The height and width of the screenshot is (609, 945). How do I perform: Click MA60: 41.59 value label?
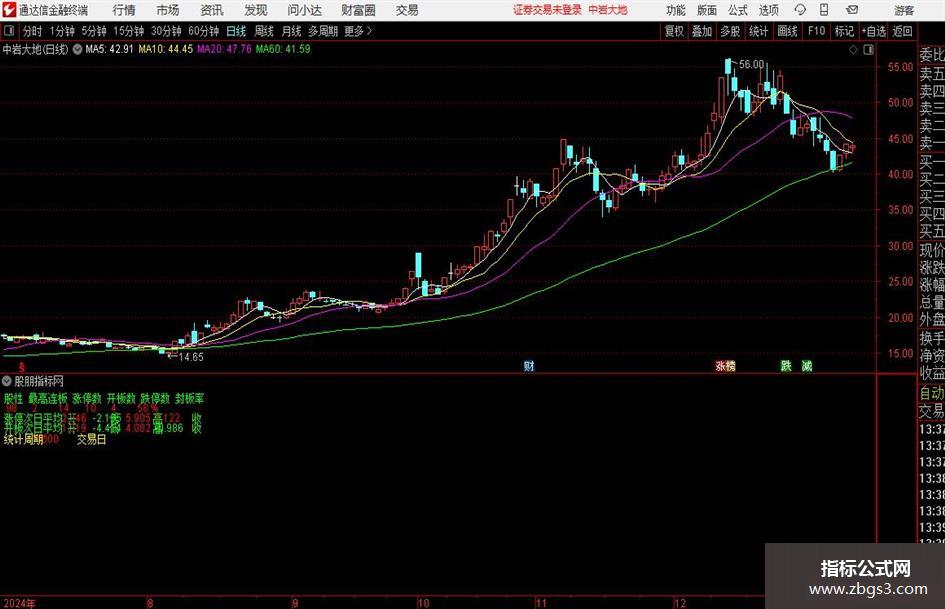[x=283, y=49]
